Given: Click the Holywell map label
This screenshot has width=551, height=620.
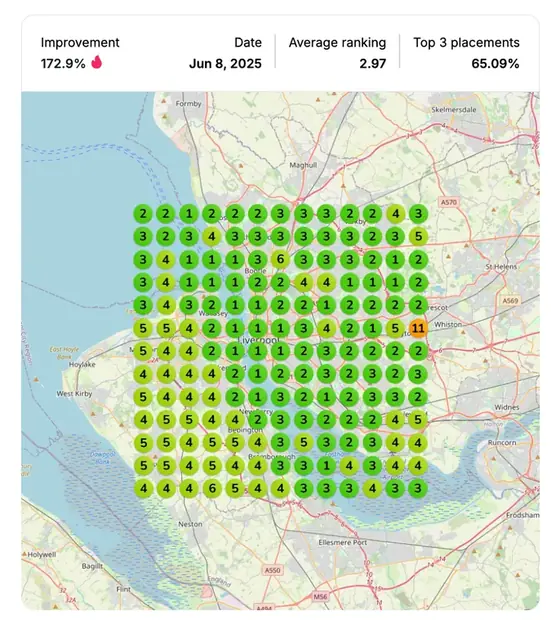Looking at the screenshot, I should point(42,554).
